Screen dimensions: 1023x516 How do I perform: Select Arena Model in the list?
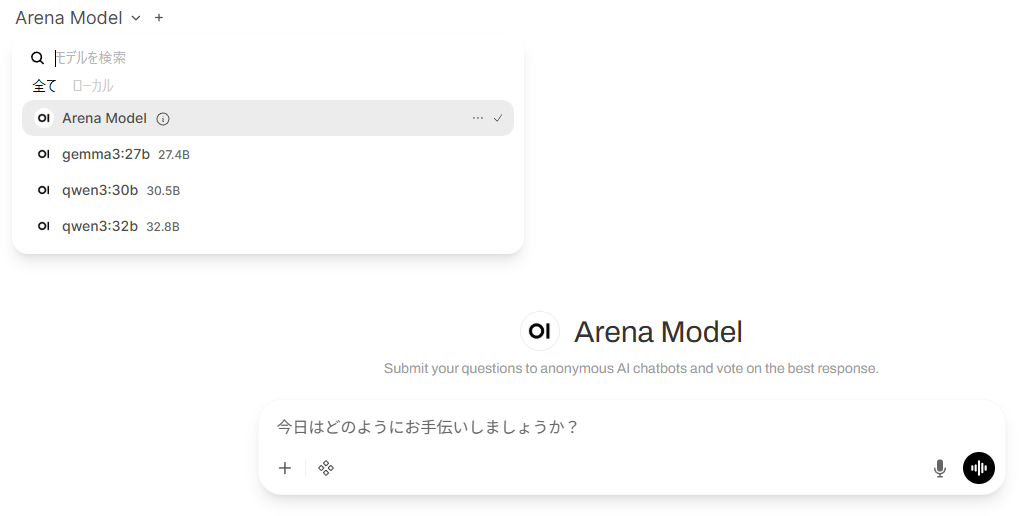tap(104, 118)
